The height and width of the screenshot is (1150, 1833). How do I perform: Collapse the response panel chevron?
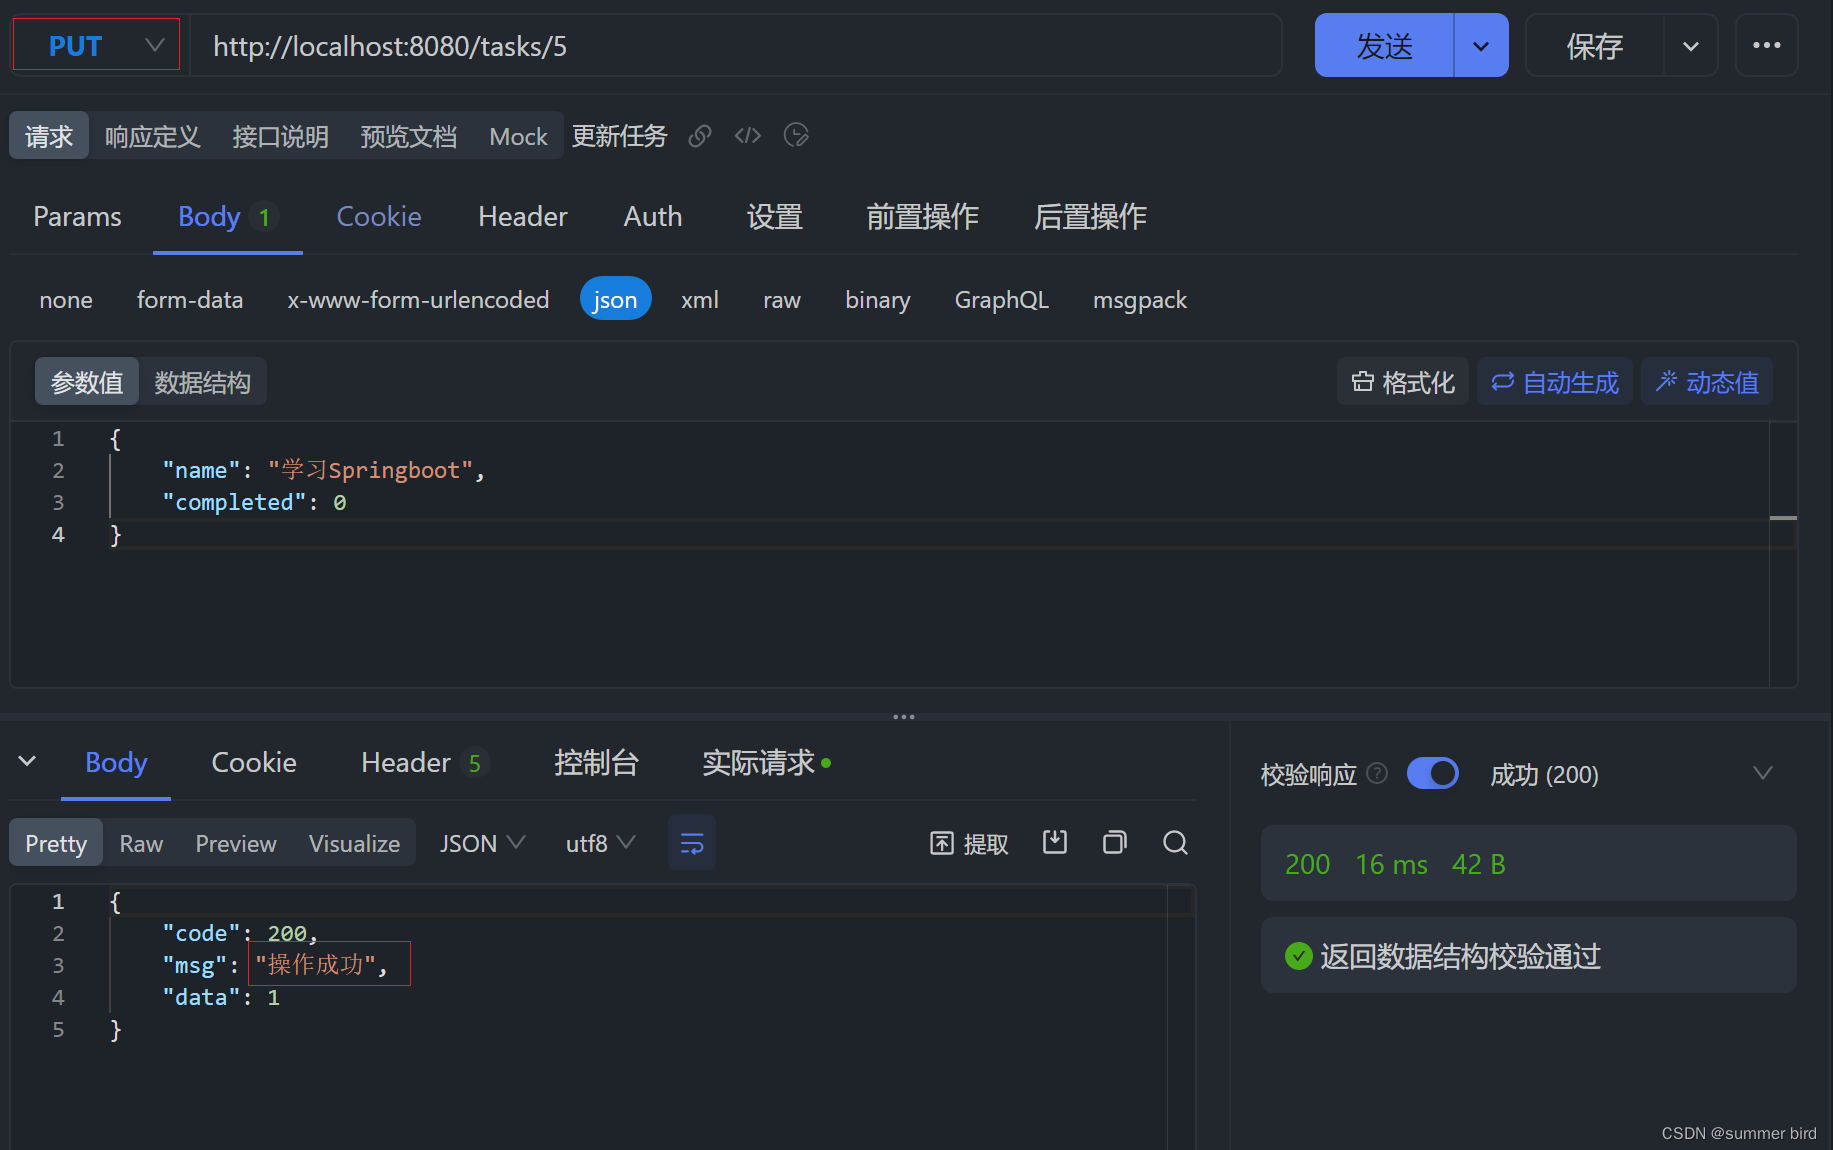pos(28,762)
